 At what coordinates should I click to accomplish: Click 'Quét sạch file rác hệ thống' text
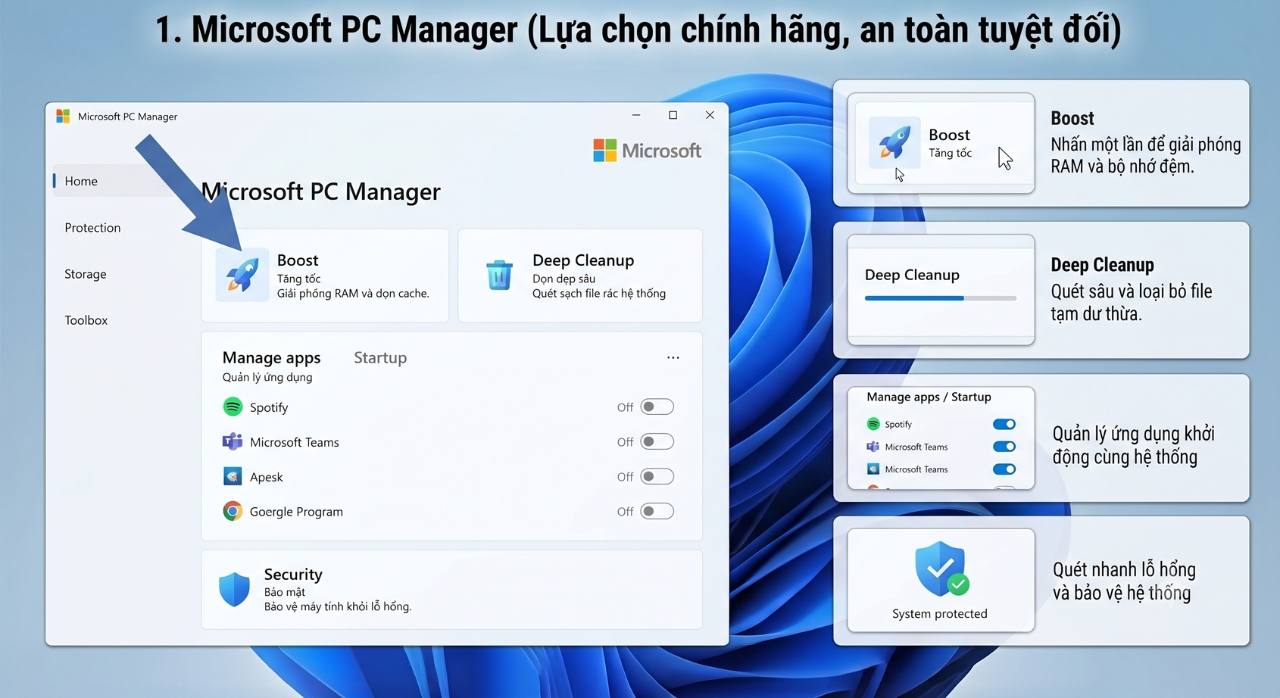point(599,294)
